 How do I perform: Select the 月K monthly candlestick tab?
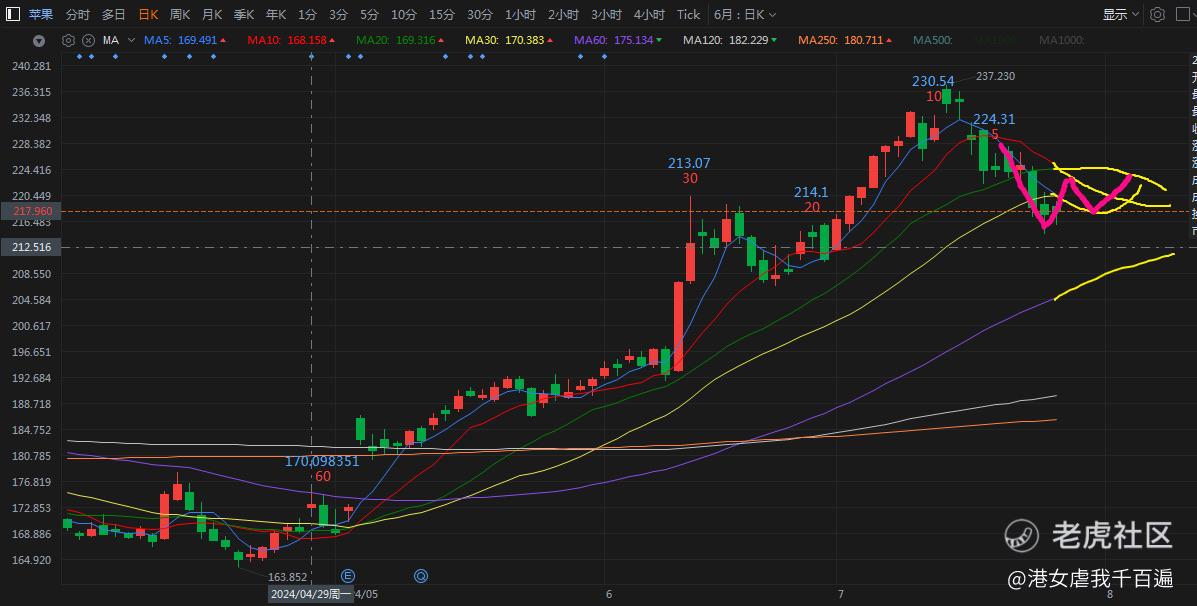212,15
